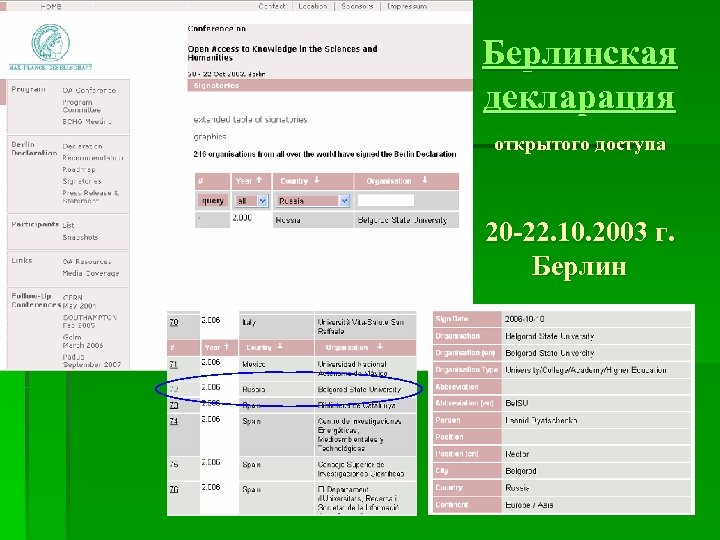Open the Program Committee sidebar link
This screenshot has width=720, height=540.
[x=82, y=106]
